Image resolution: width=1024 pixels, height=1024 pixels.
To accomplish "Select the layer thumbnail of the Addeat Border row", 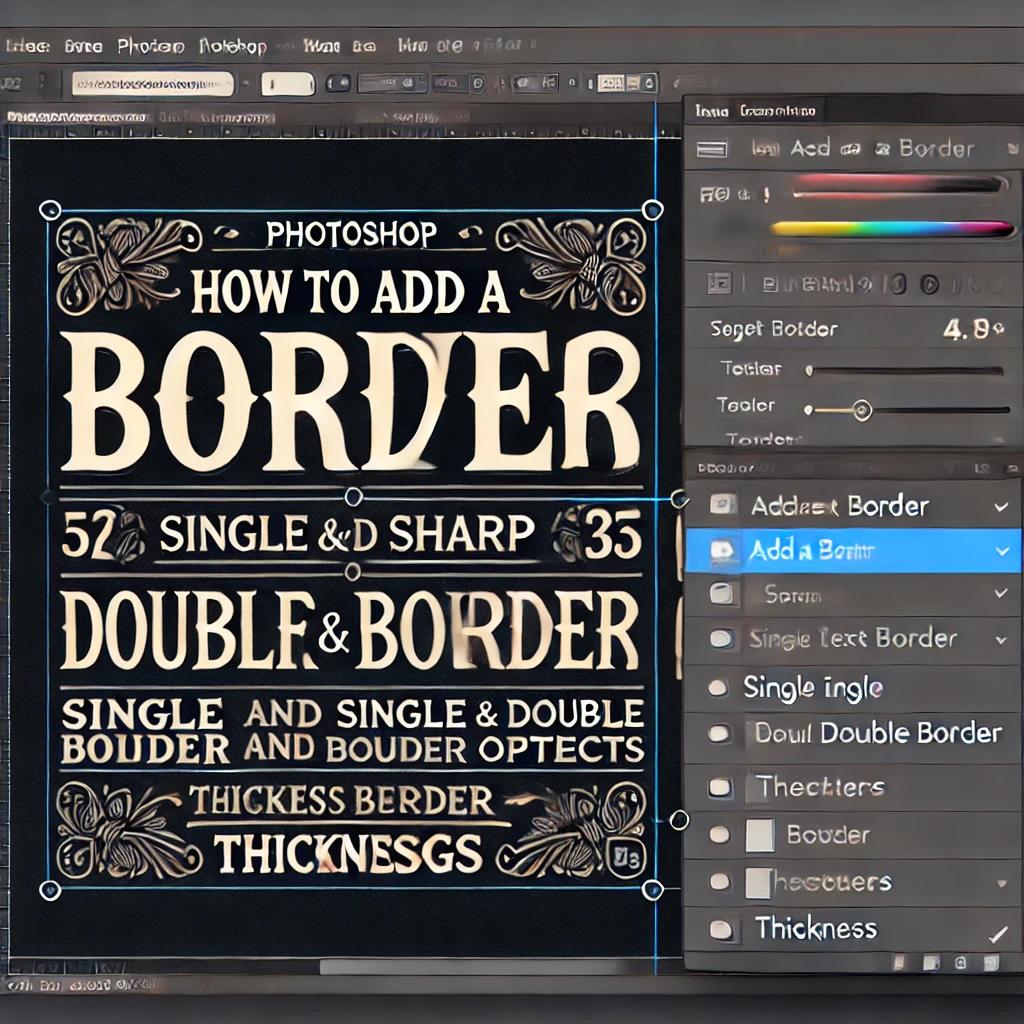I will click(x=723, y=504).
